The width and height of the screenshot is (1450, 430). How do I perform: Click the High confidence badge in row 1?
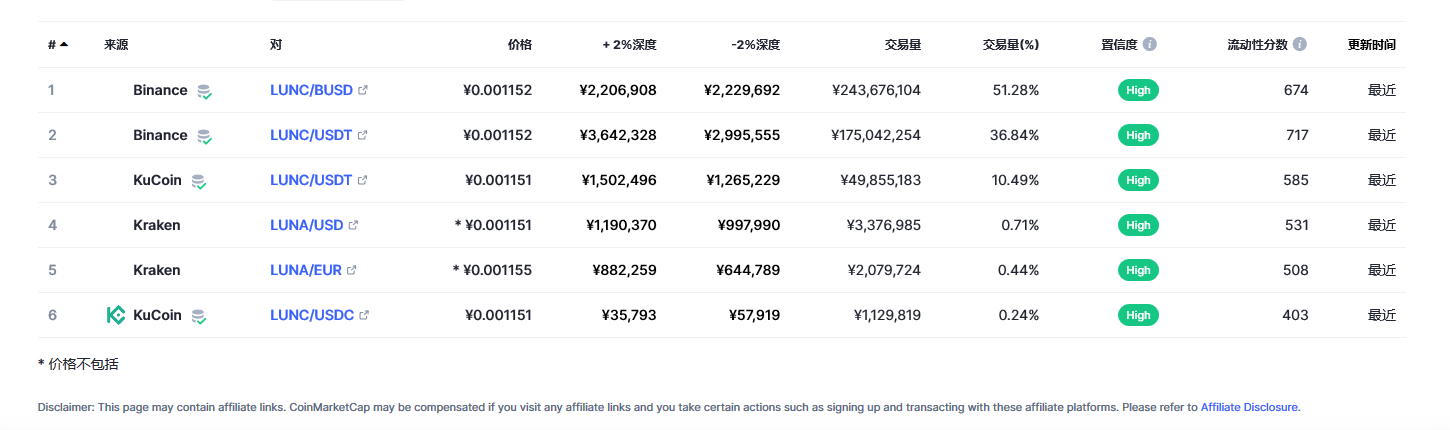[x=1138, y=90]
